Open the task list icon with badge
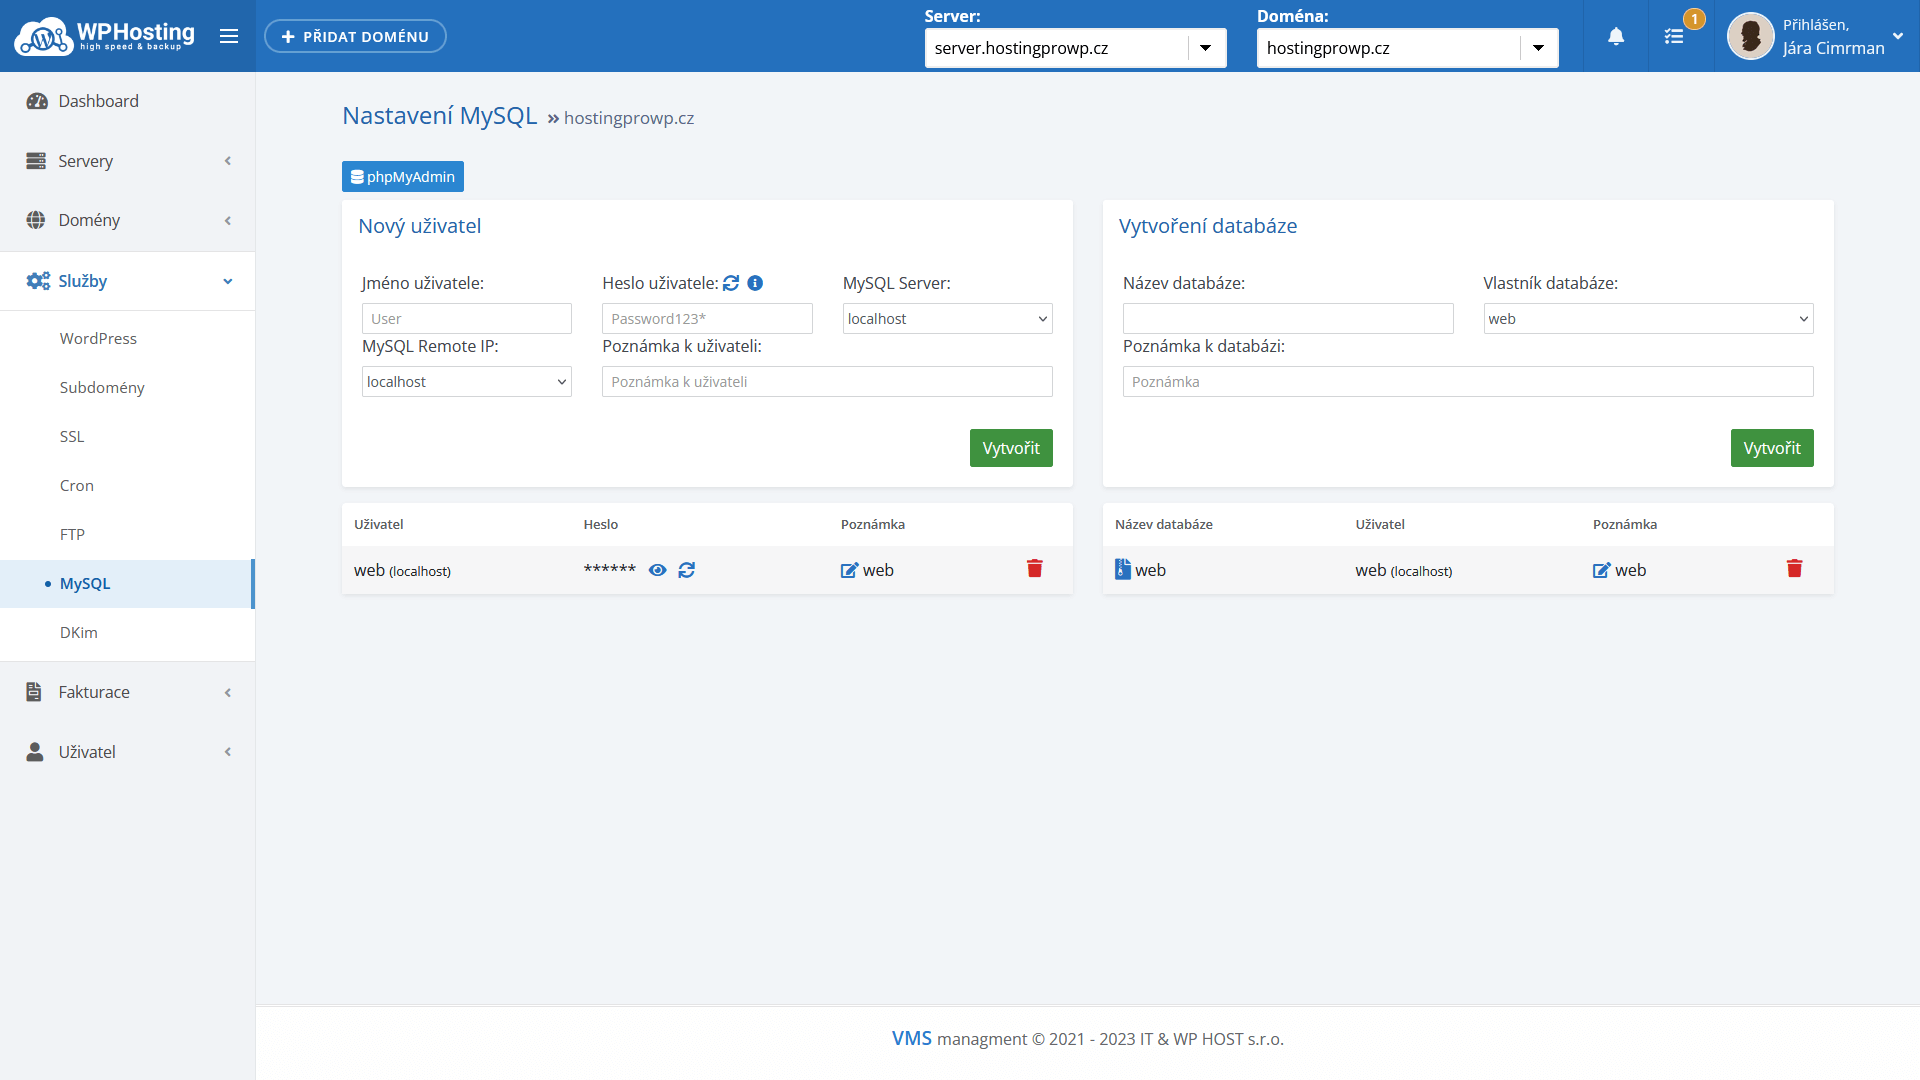 [x=1674, y=37]
